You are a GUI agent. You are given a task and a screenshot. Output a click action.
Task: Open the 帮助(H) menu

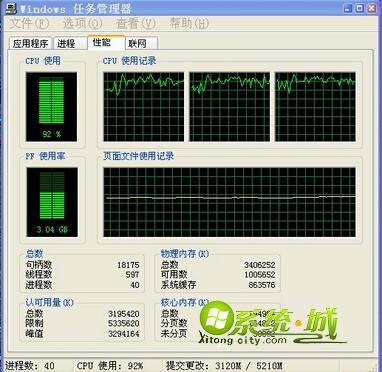189,23
